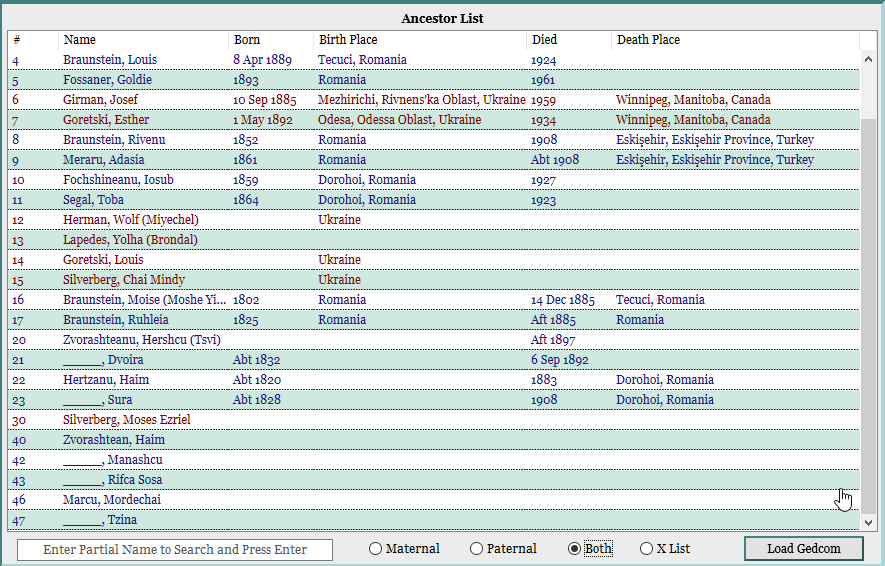
Task: Click Abt 1820 birth cell
Action: (x=257, y=380)
